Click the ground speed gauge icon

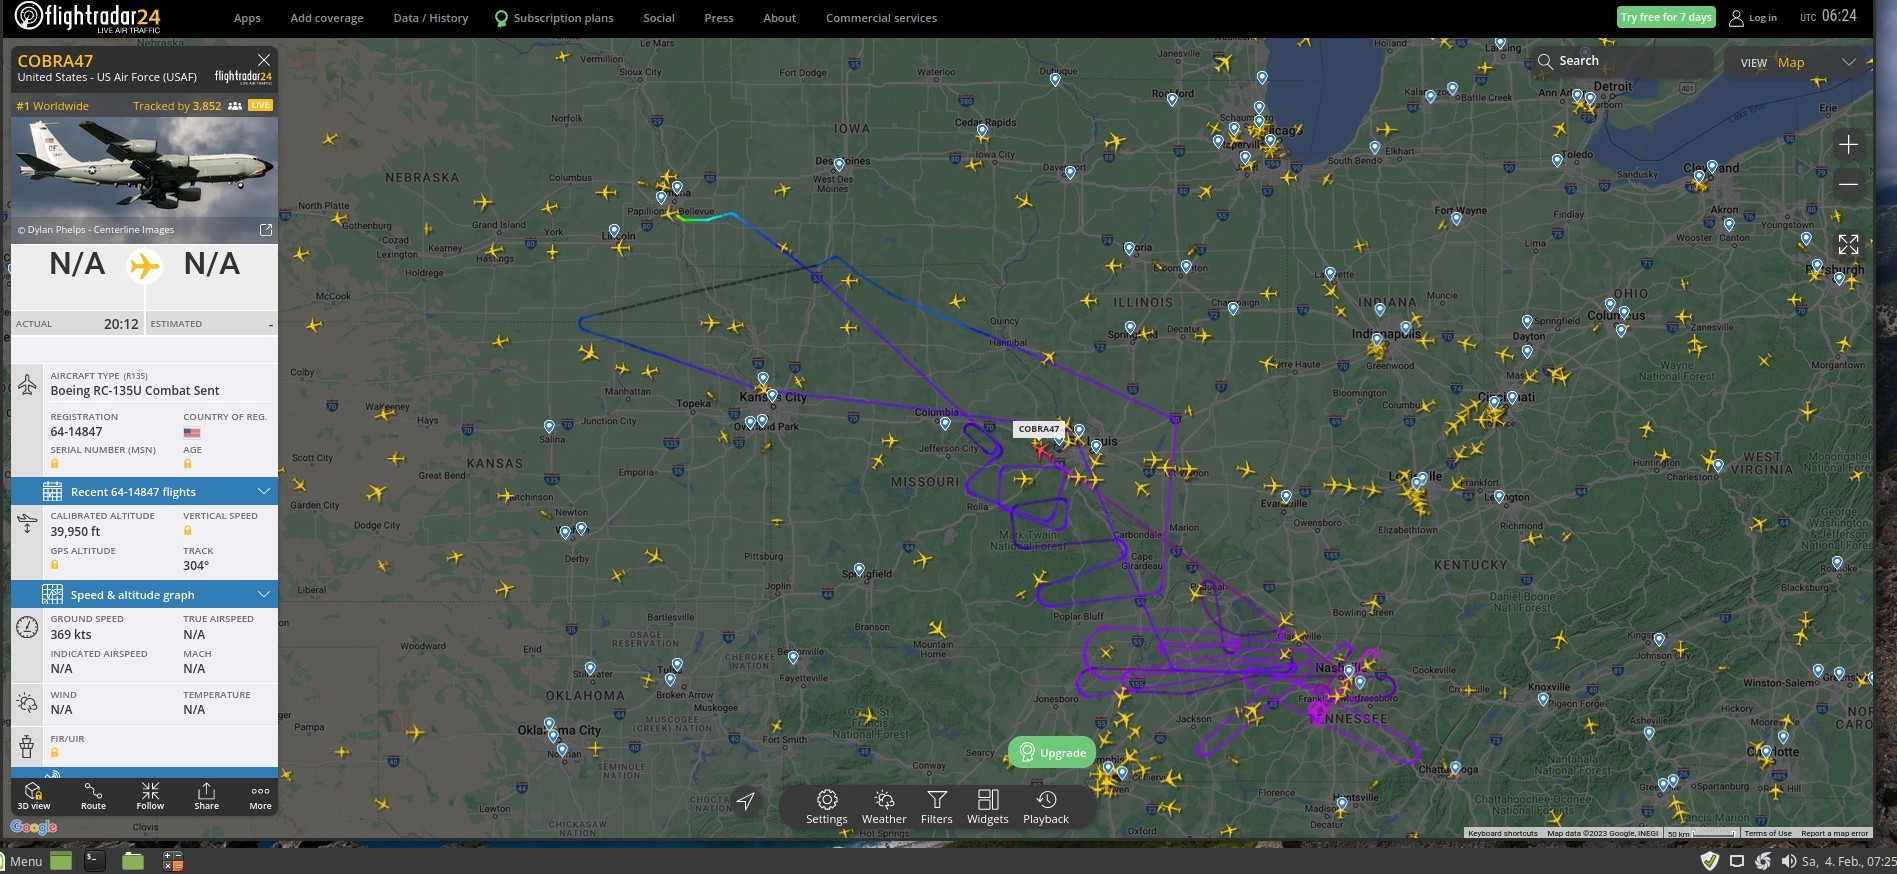tap(27, 627)
